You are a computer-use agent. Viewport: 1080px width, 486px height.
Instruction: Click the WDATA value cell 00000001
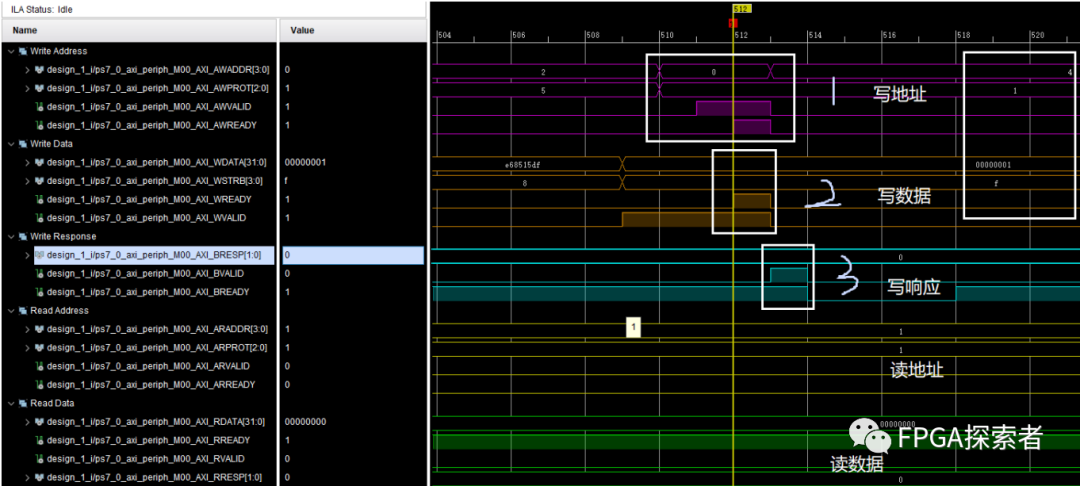click(353, 162)
